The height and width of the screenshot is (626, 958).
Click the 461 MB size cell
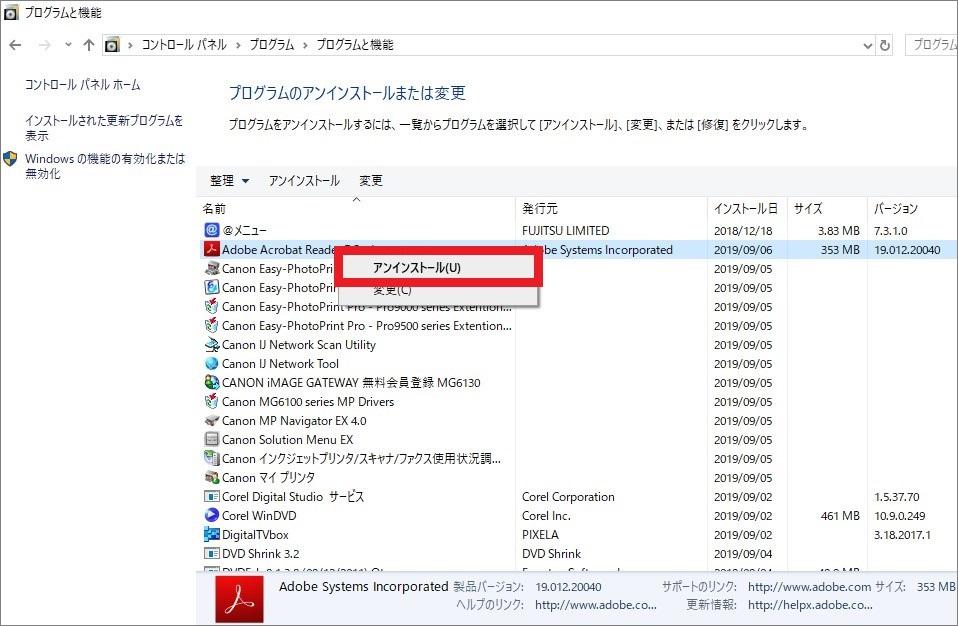click(840, 516)
